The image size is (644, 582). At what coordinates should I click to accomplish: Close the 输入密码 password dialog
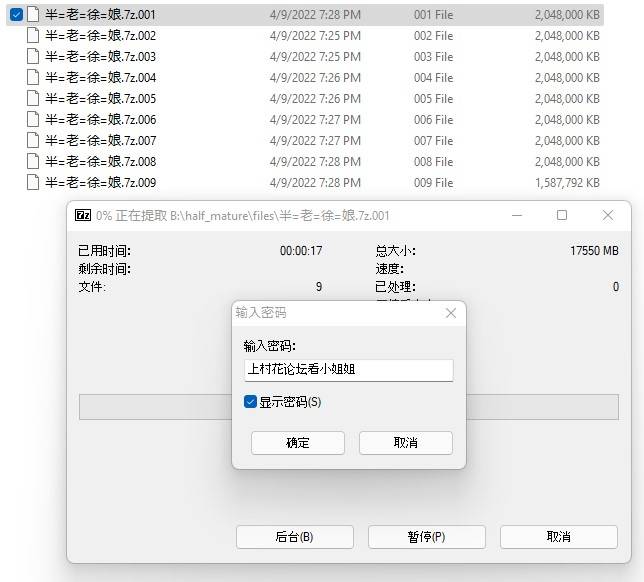click(x=449, y=313)
